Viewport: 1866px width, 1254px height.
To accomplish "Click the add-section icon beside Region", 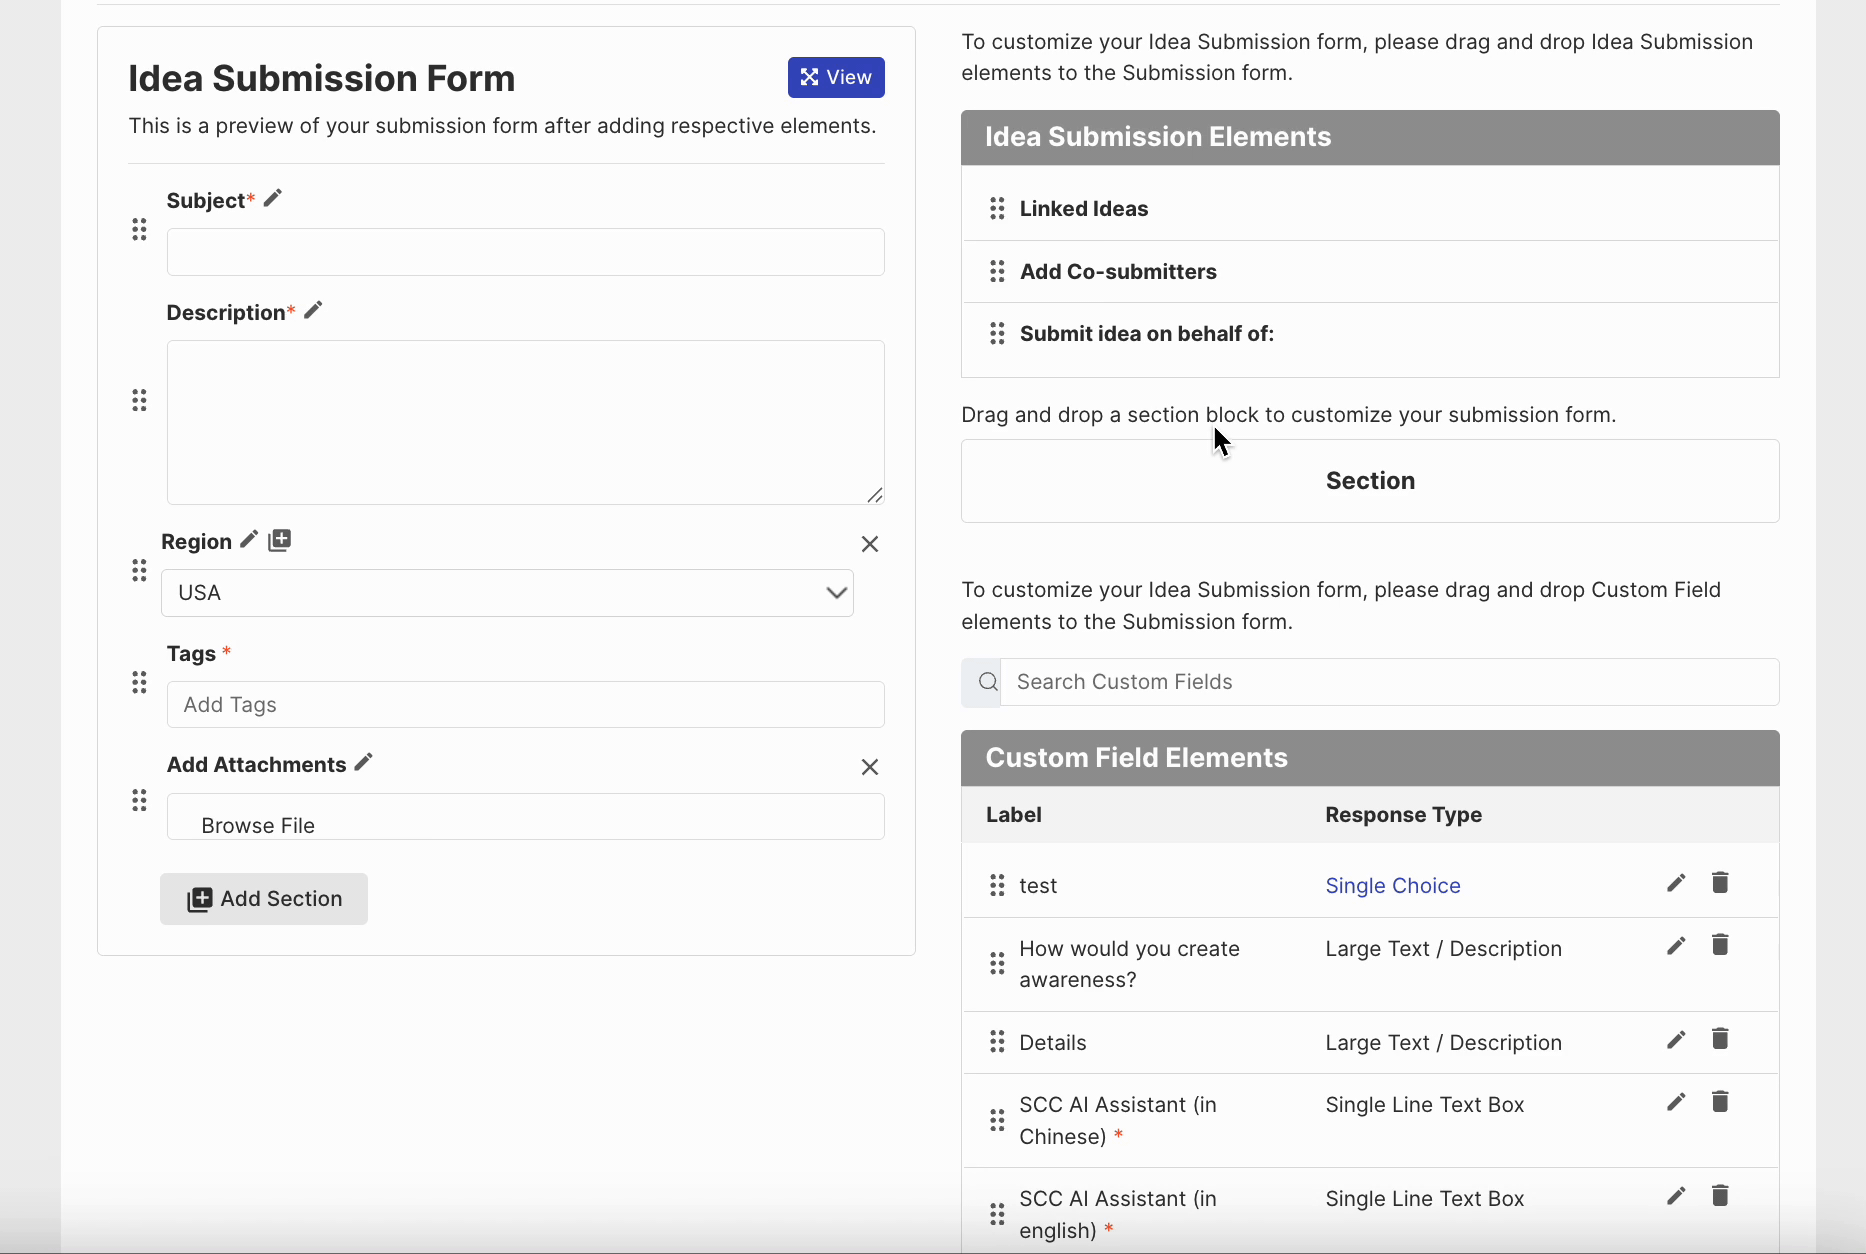I will [x=280, y=540].
